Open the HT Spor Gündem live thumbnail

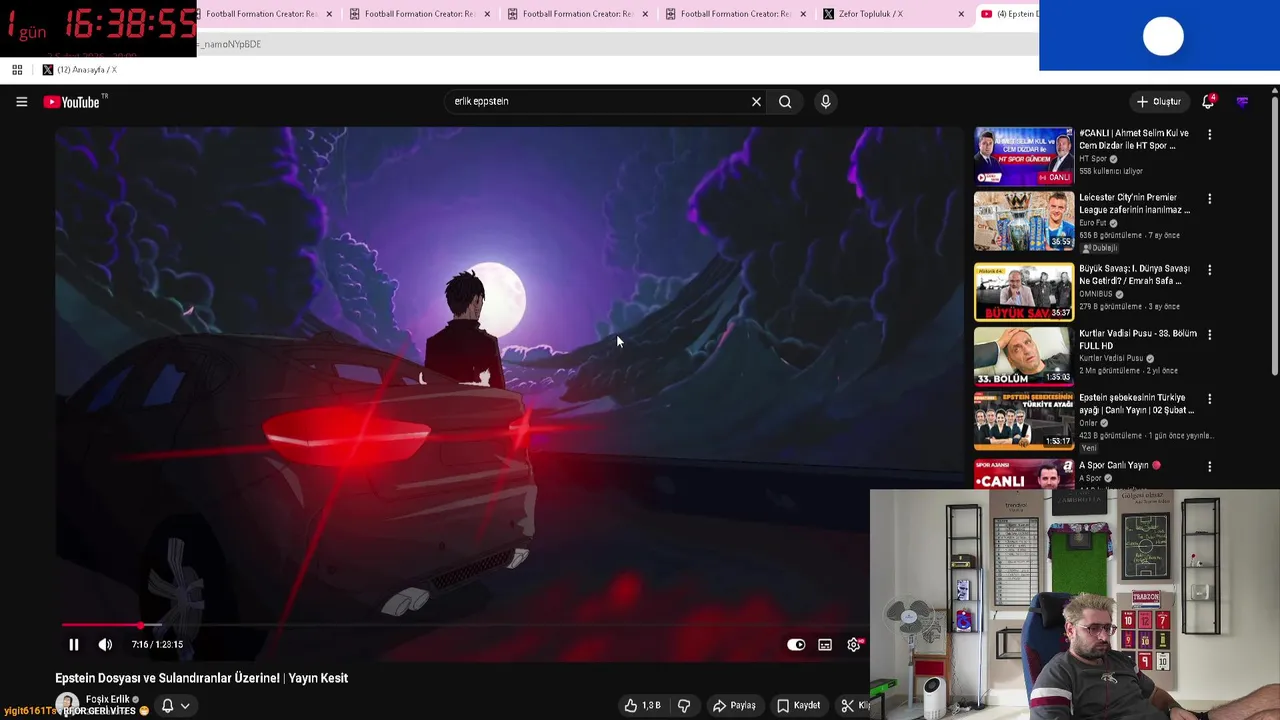point(1024,155)
